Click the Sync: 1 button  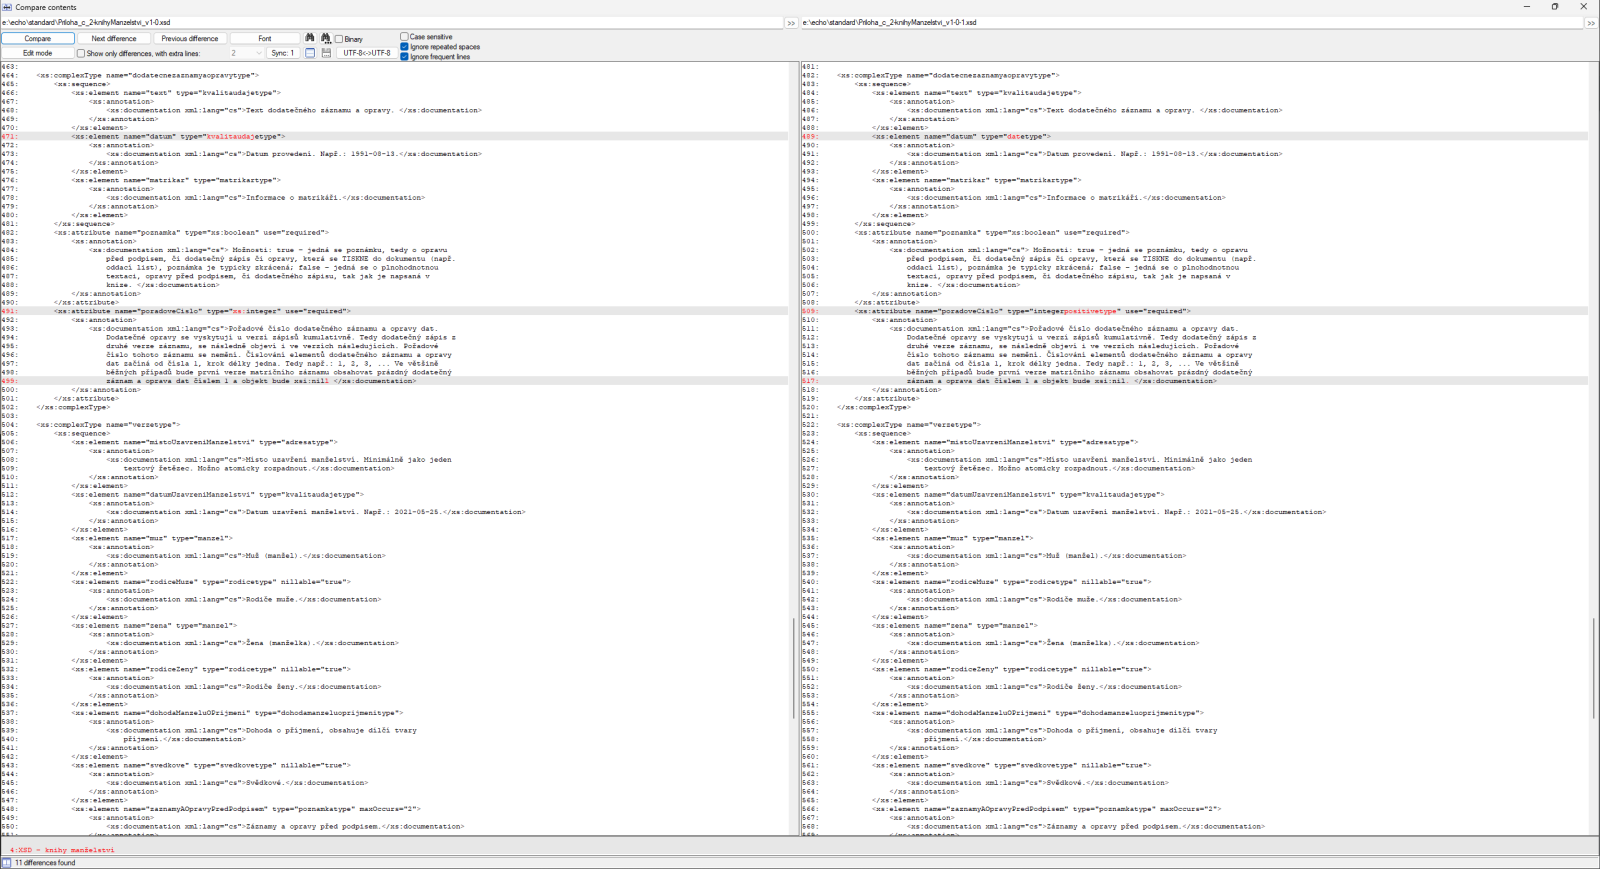[283, 53]
